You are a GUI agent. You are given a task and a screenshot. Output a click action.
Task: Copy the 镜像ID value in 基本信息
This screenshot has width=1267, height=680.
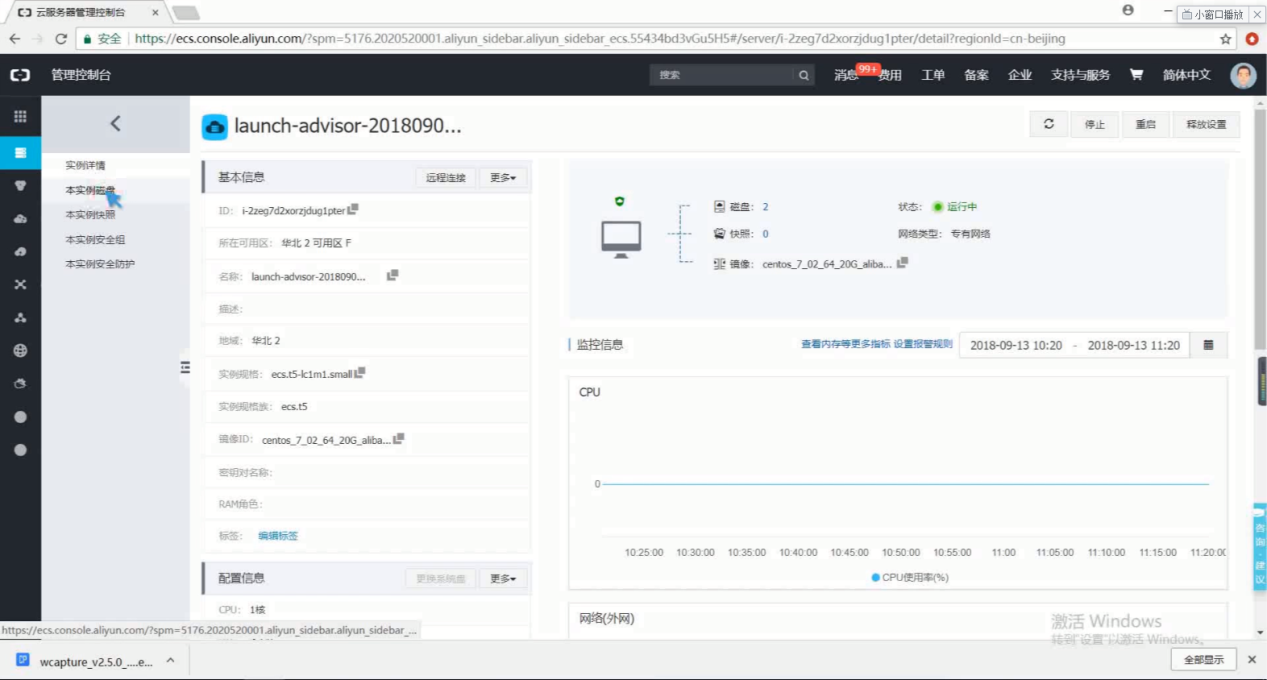click(398, 439)
